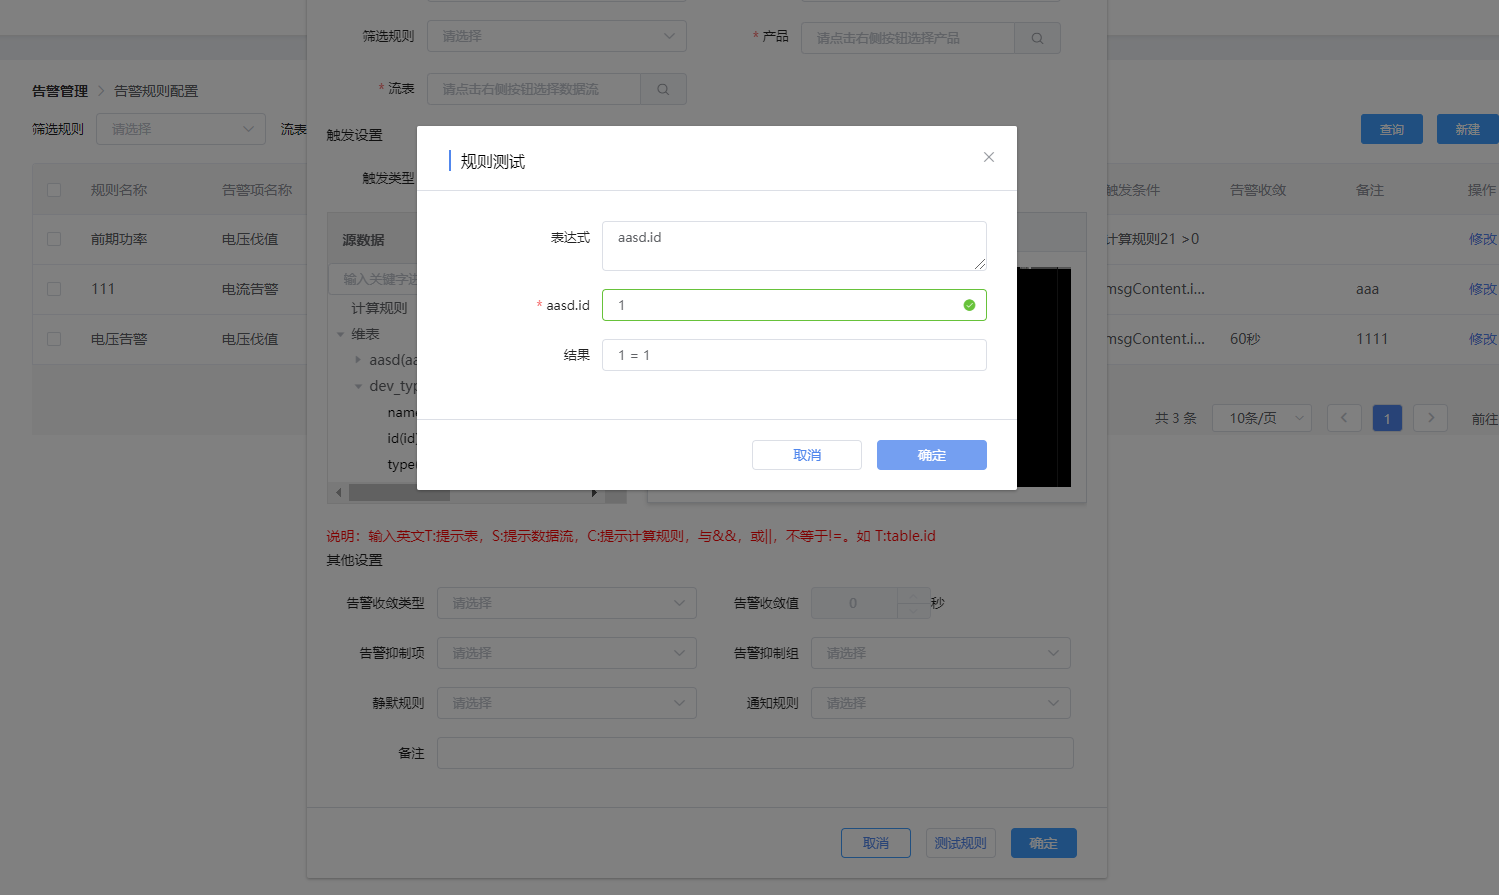
Task: Click the search icon next to 产品 field
Action: (x=1037, y=38)
